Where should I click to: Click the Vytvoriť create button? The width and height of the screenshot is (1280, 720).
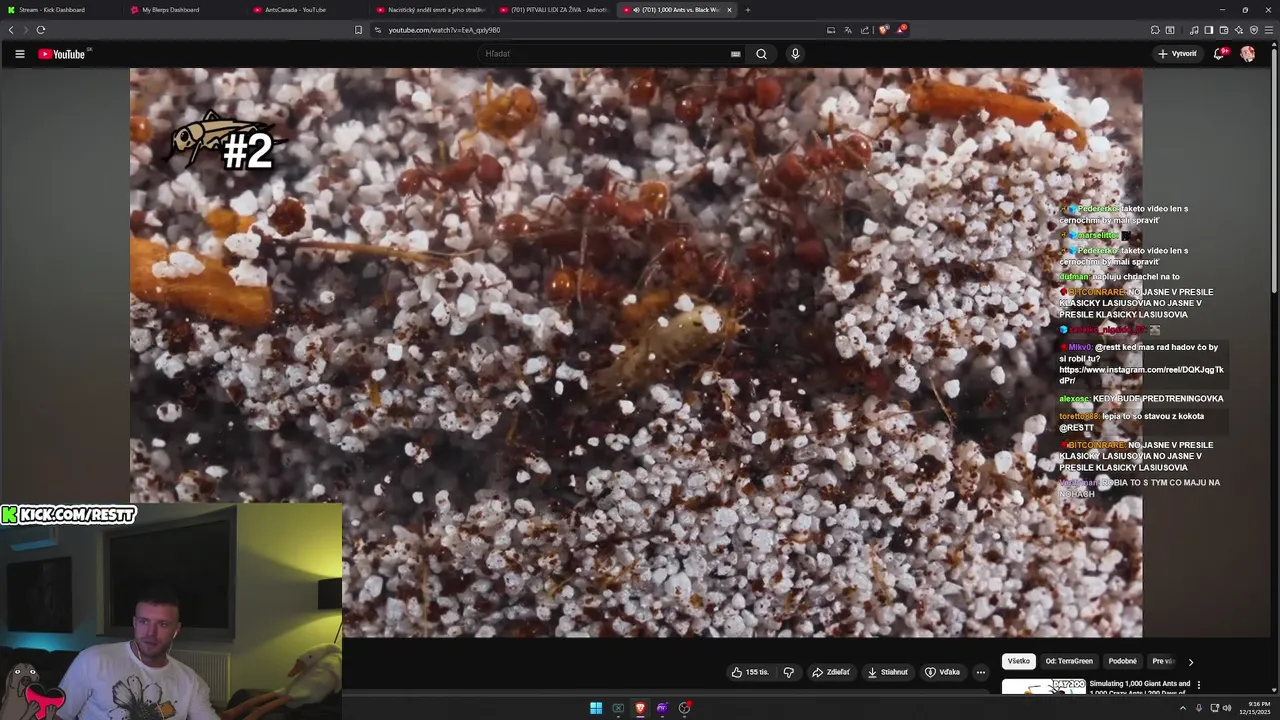1177,54
